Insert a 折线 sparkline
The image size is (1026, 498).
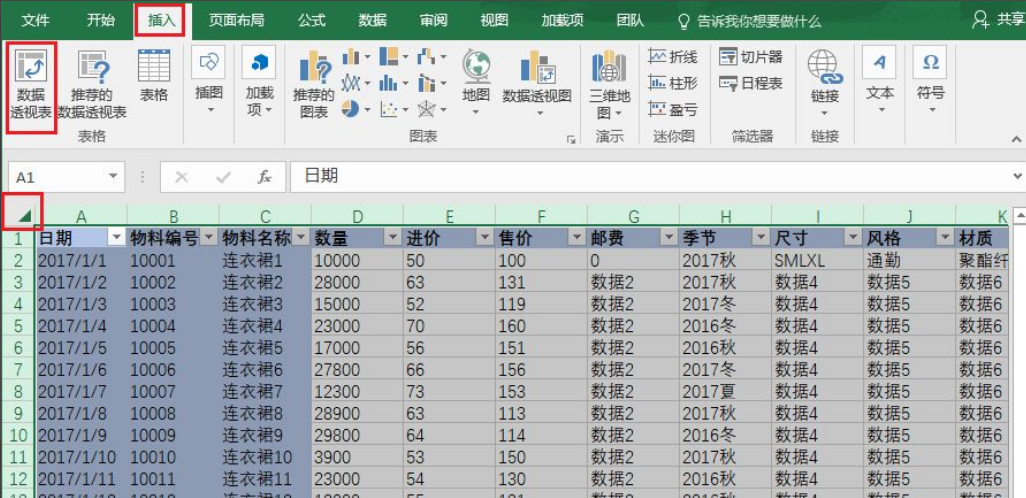(x=672, y=57)
